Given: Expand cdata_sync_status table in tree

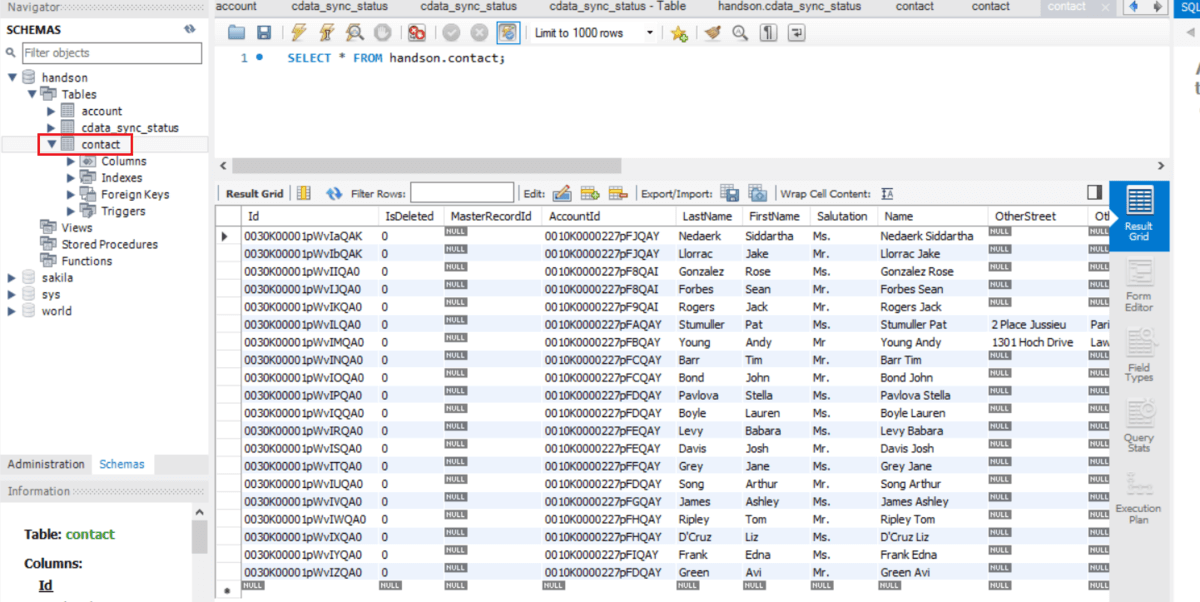Looking at the screenshot, I should (x=51, y=128).
